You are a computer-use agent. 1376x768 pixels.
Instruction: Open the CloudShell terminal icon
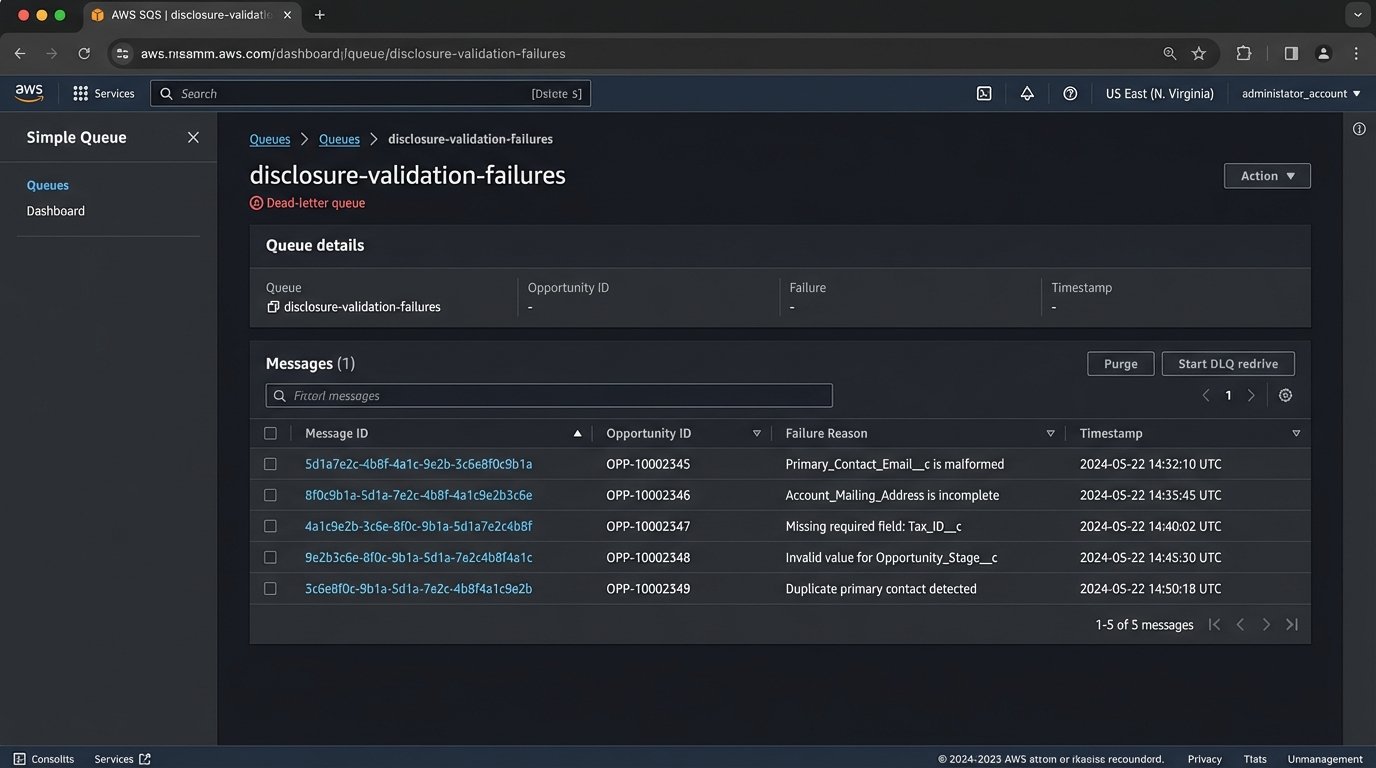point(983,92)
